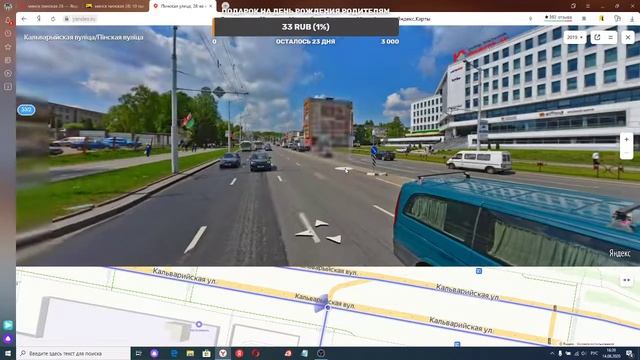Switch to the second tab with yellow icon
Image resolution: width=640 pixels, height=360 pixels.
point(115,6)
